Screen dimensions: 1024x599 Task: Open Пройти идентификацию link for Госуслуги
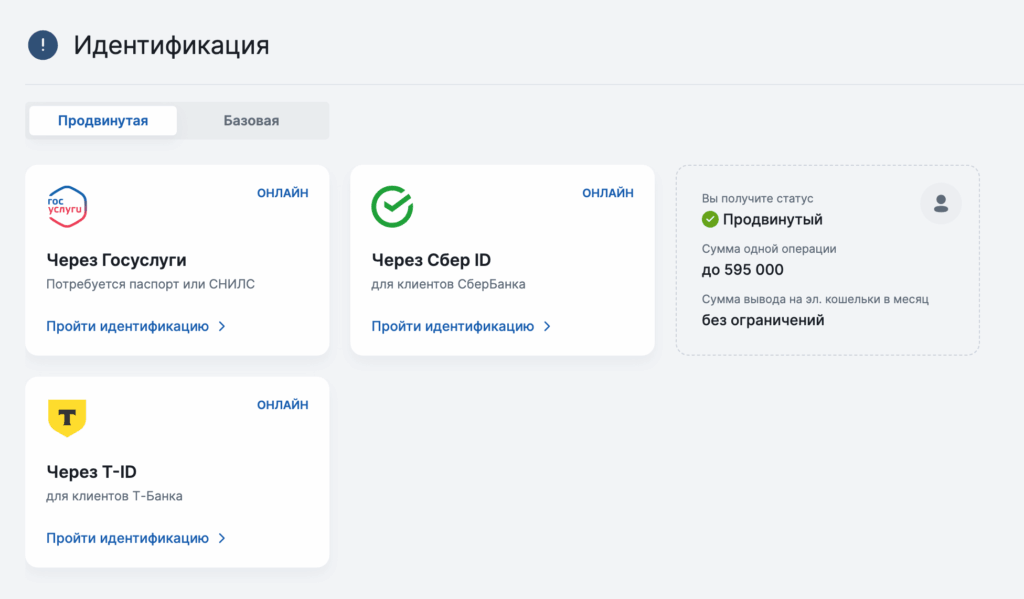click(x=136, y=326)
